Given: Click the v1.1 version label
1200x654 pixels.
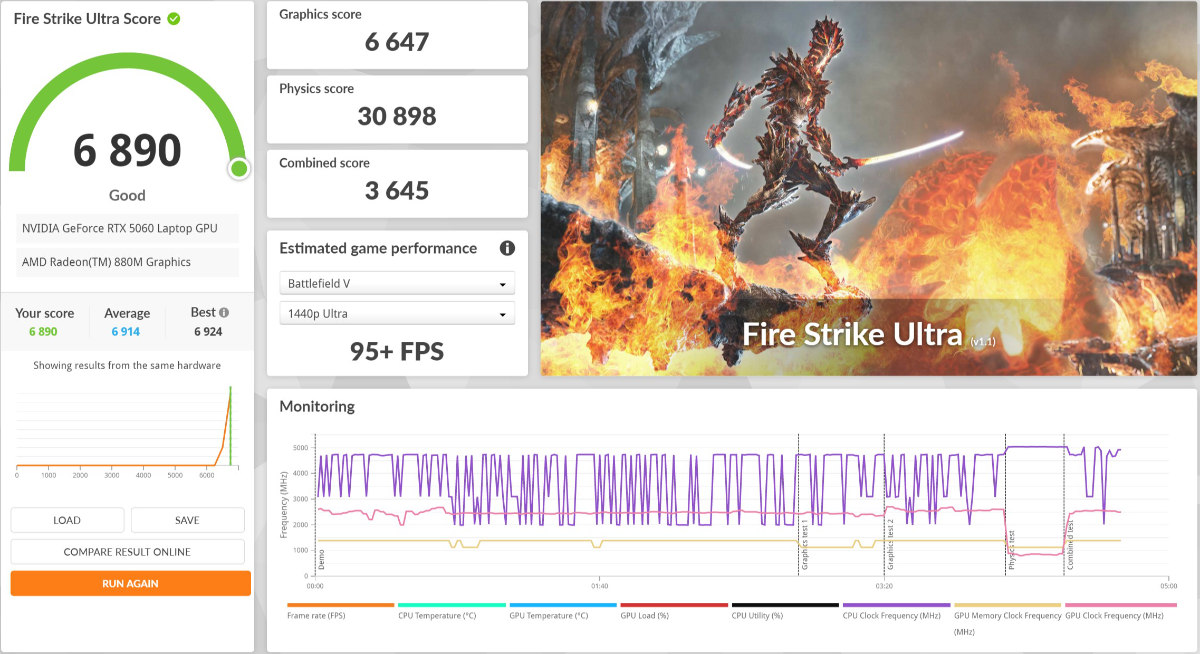Looking at the screenshot, I should 982,342.
